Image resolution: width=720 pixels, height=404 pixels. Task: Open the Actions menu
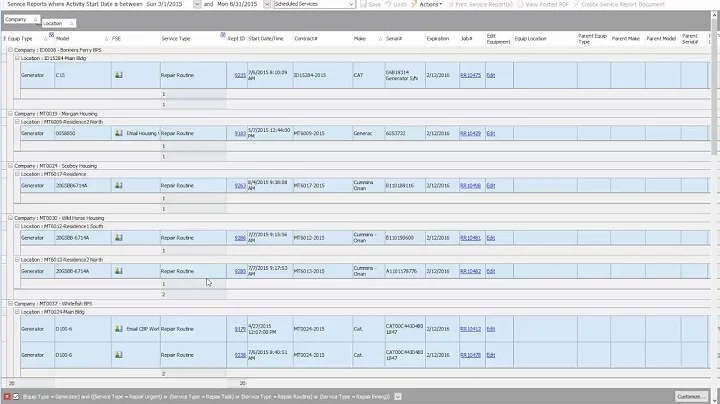[x=427, y=4]
